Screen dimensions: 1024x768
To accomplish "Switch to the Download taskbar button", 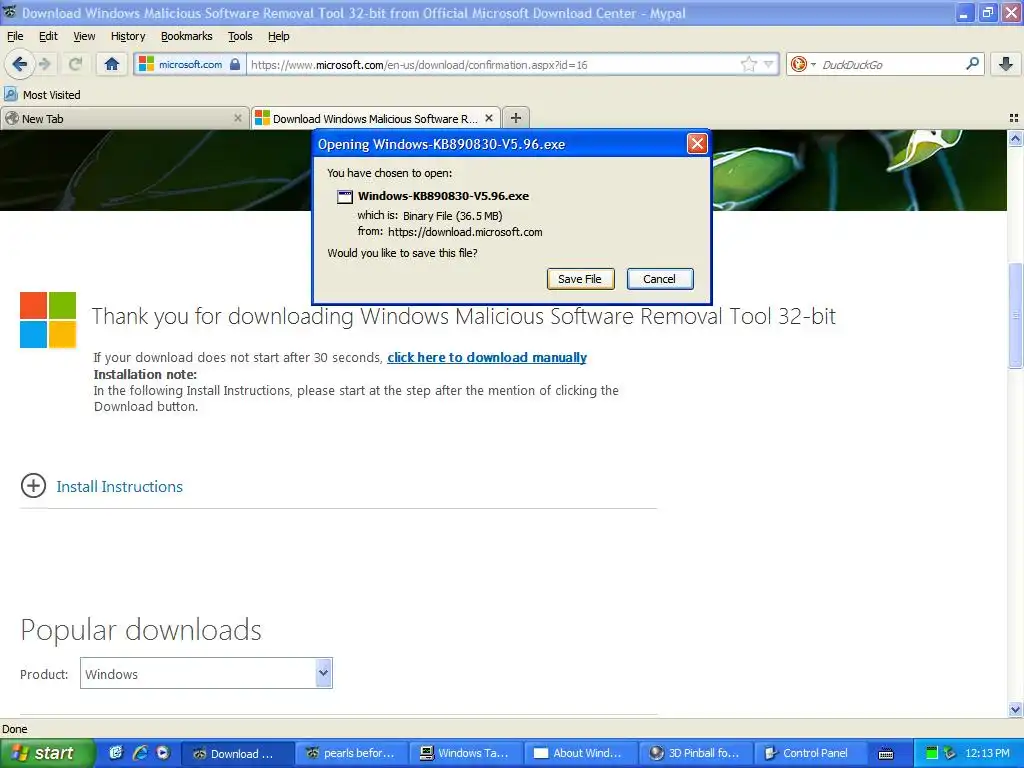I will tap(236, 754).
